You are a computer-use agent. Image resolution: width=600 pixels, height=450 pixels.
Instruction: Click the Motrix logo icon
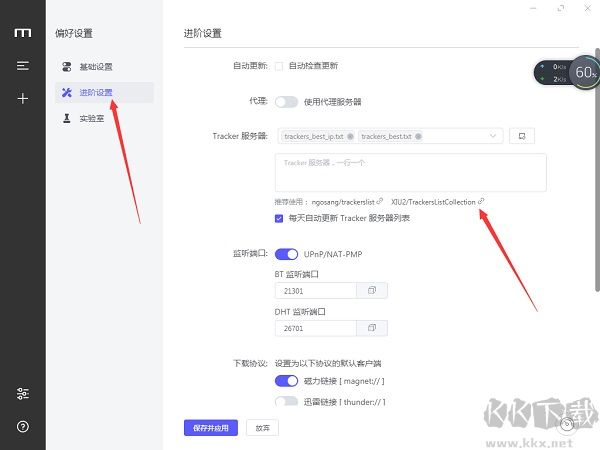(x=23, y=33)
